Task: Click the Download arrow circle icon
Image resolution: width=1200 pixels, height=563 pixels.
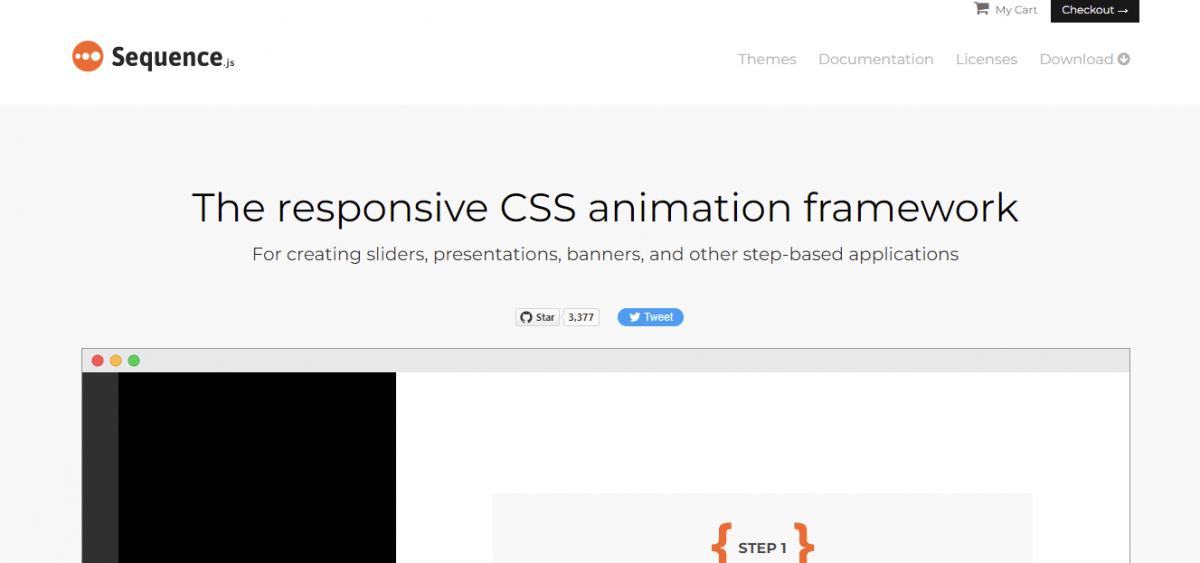Action: [x=1124, y=59]
